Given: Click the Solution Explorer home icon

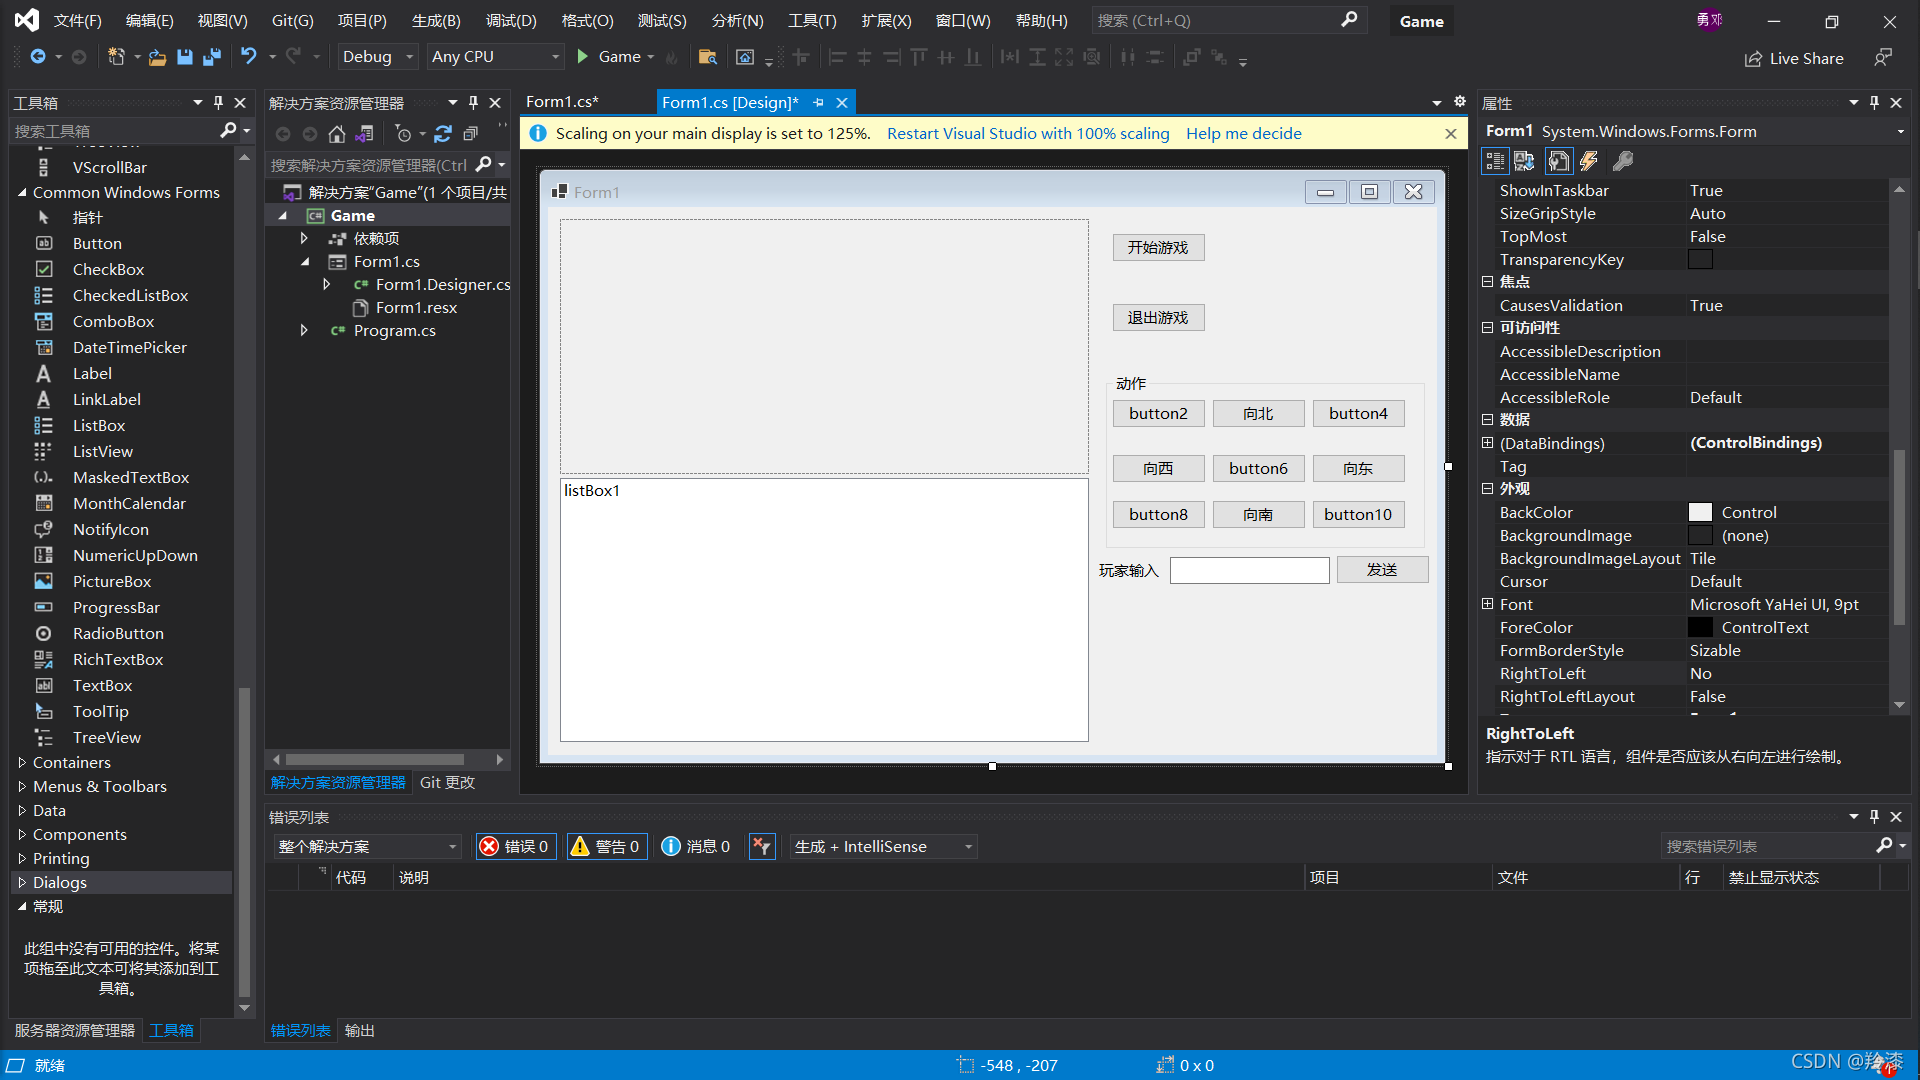Looking at the screenshot, I should coord(337,134).
